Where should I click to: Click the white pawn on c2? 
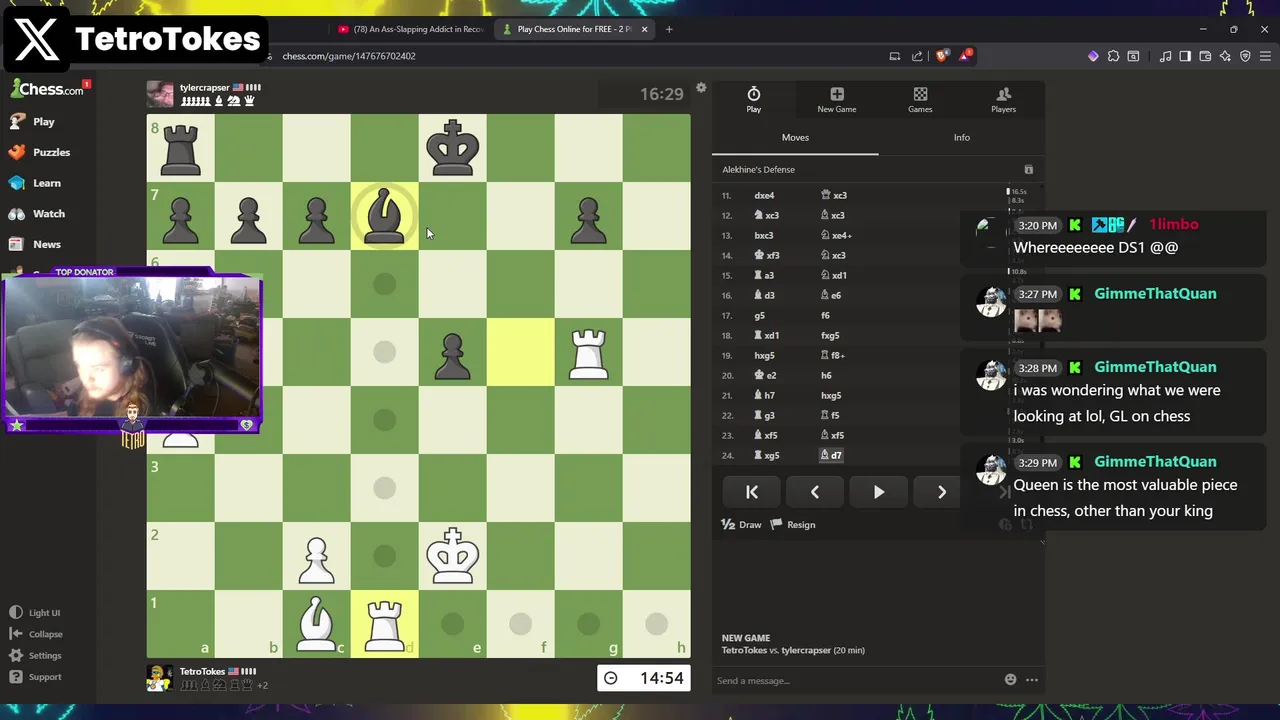(316, 556)
